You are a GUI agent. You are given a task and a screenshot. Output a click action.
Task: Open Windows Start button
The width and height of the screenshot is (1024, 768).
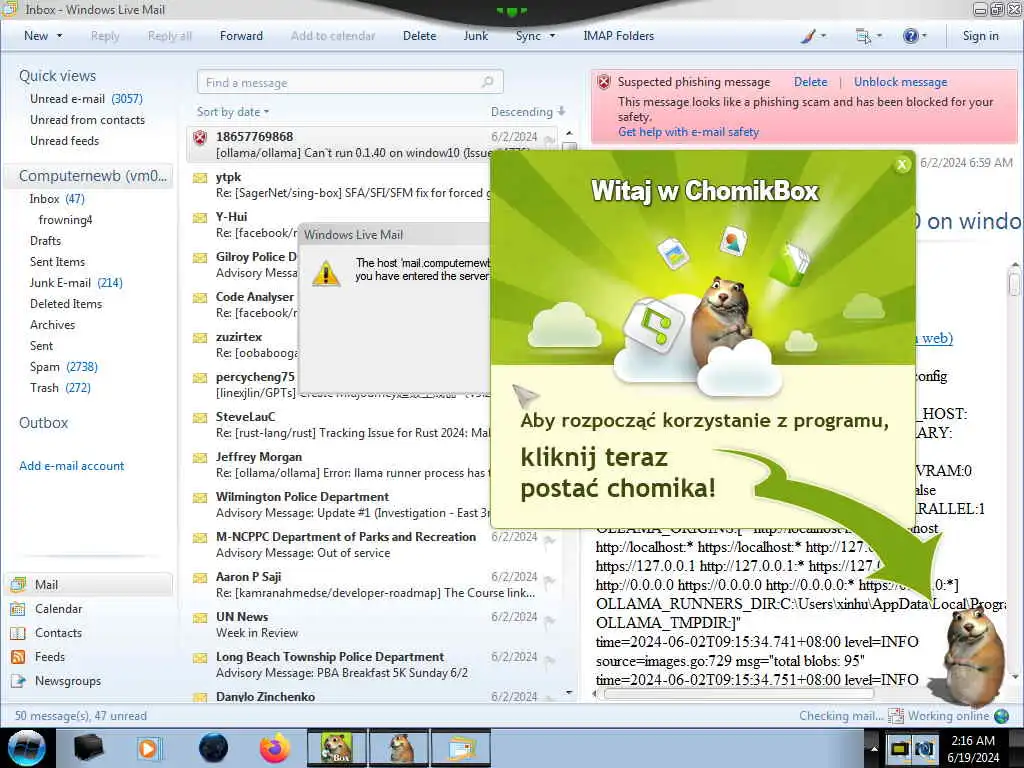pos(26,748)
